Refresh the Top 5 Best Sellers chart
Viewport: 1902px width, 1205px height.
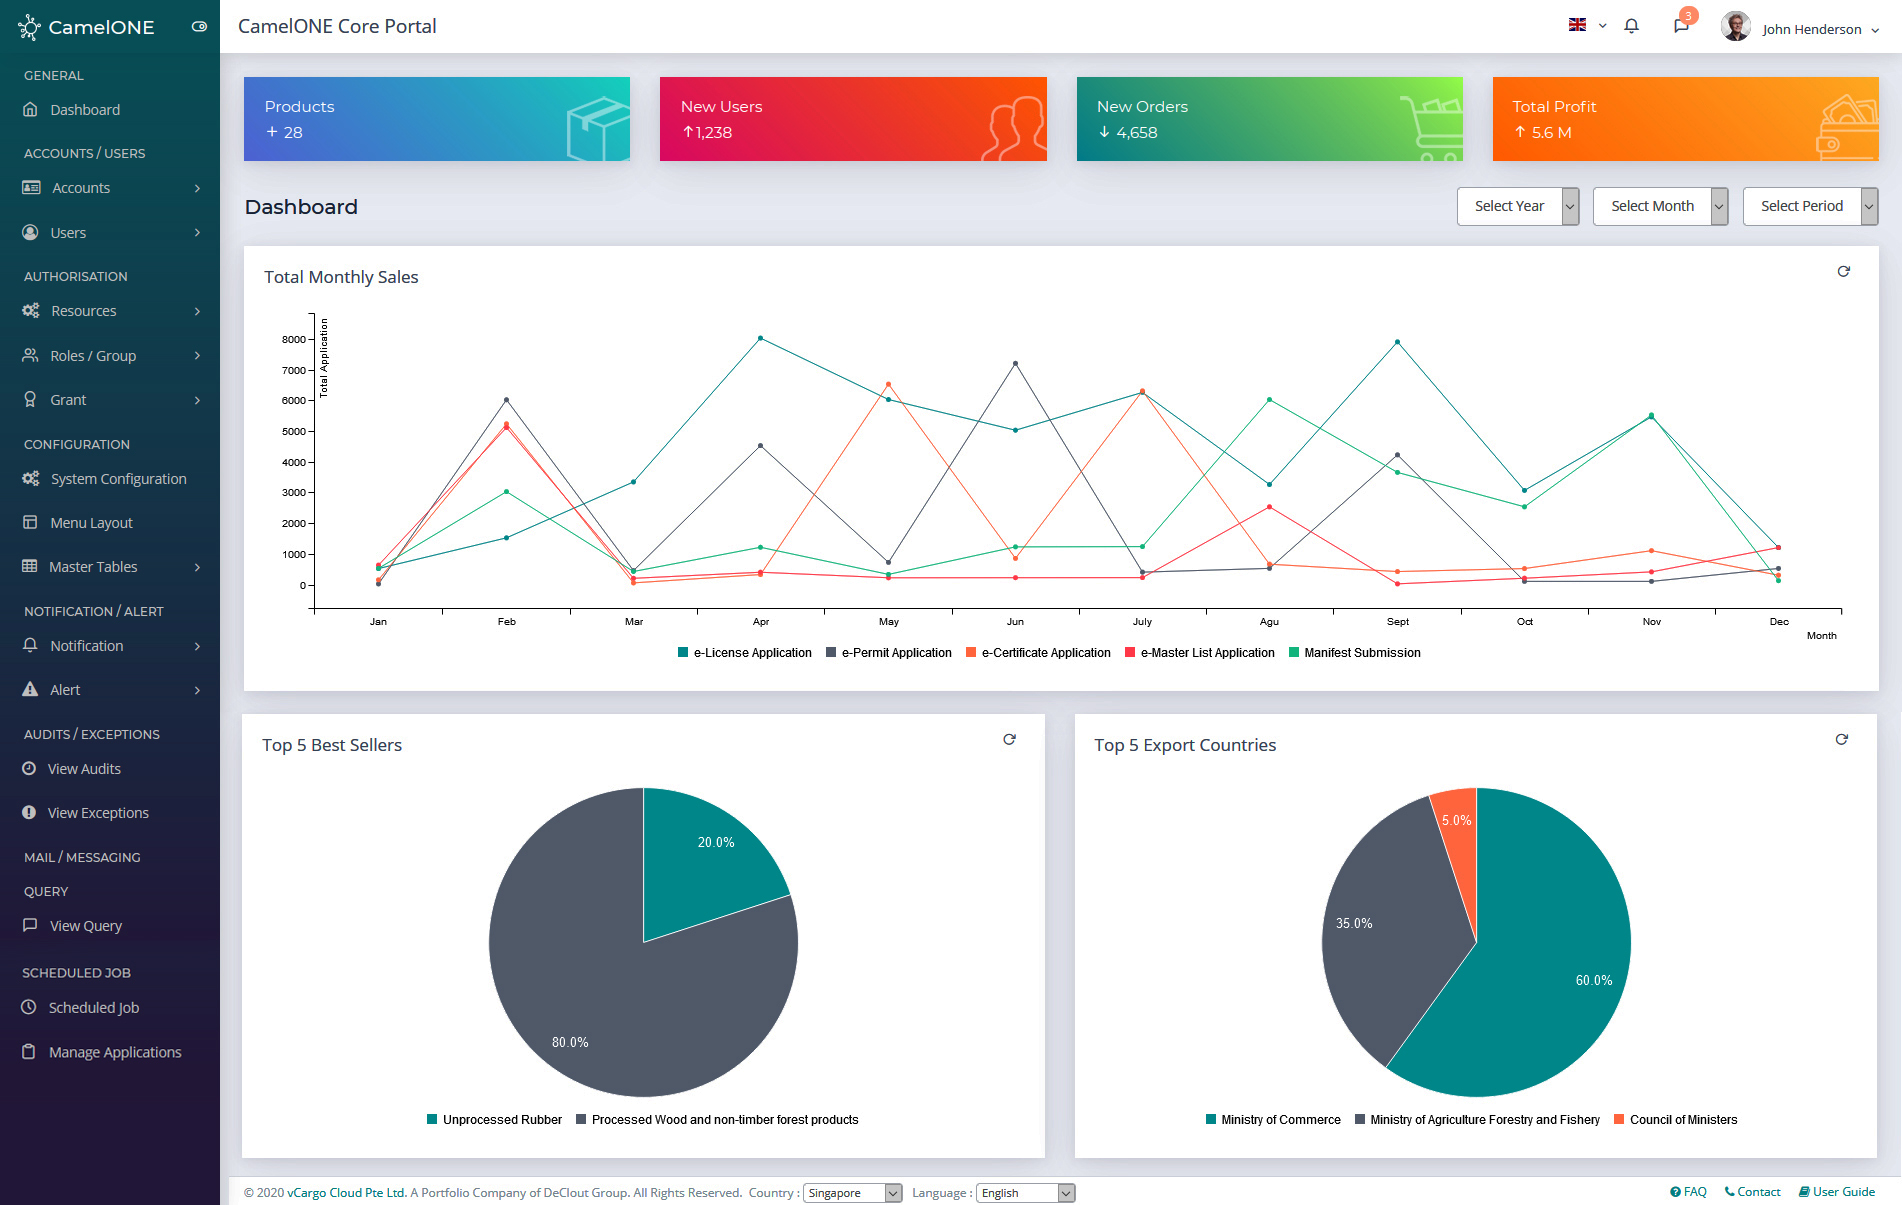click(x=1009, y=740)
